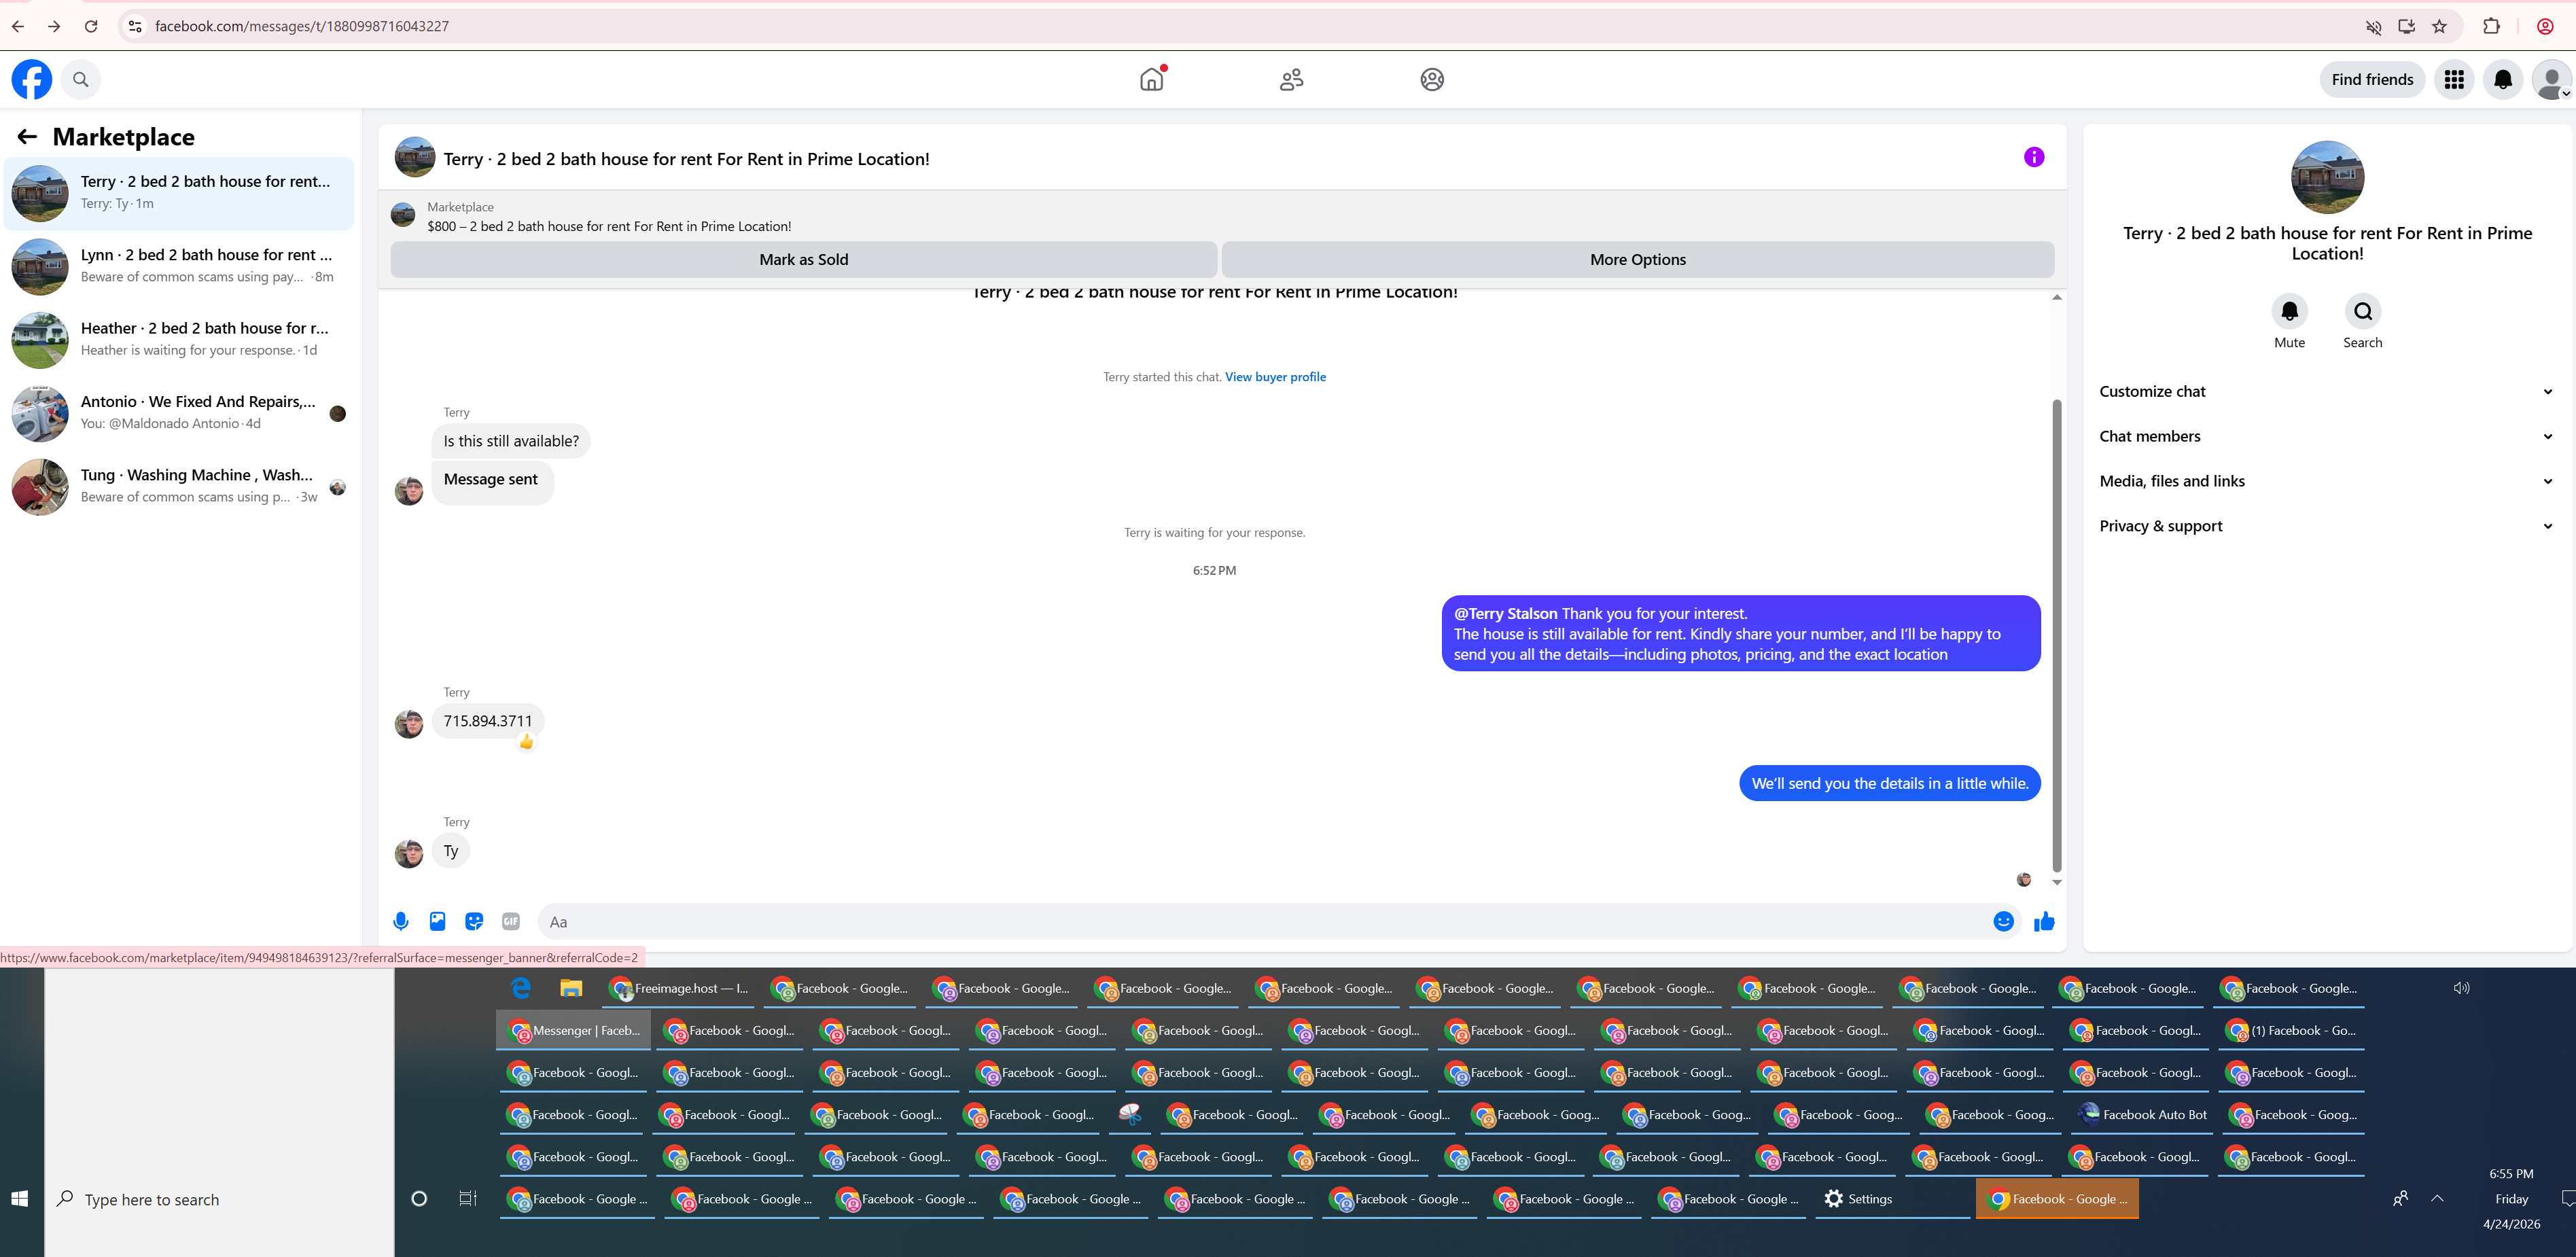2576x1257 pixels.
Task: Mute this conversation with the bell
Action: tap(2289, 311)
